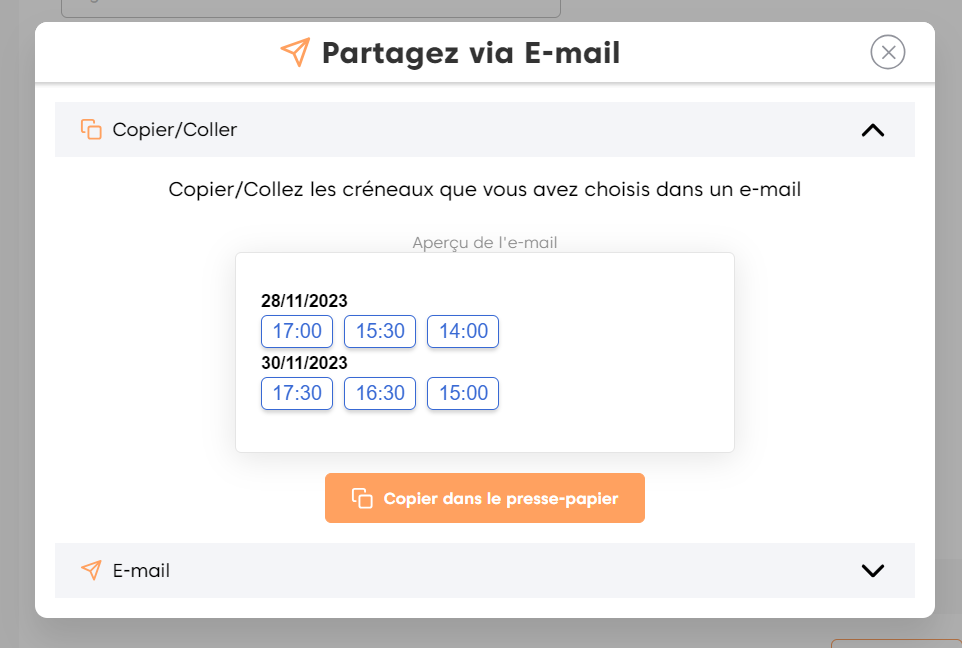962x648 pixels.
Task: Pick the 15:30 time slot
Action: tap(380, 331)
